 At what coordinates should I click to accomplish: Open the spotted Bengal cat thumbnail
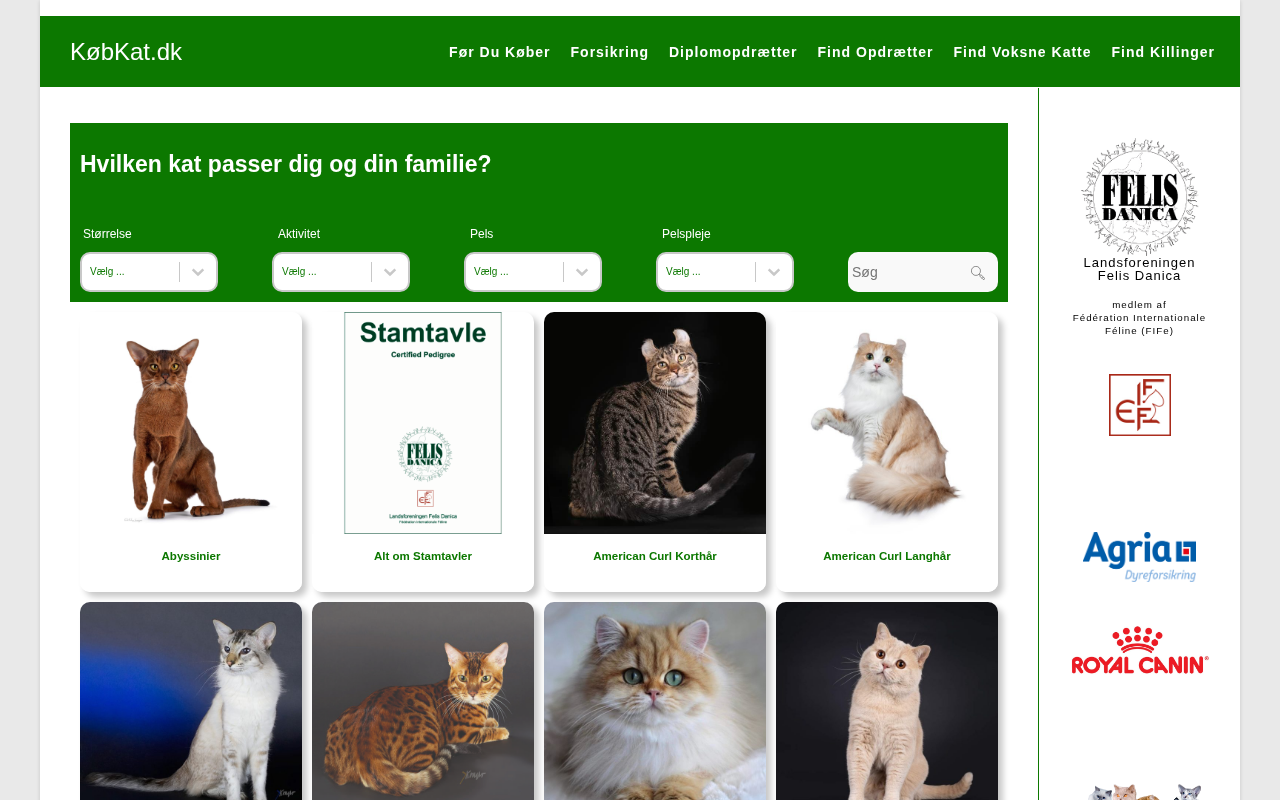click(423, 701)
